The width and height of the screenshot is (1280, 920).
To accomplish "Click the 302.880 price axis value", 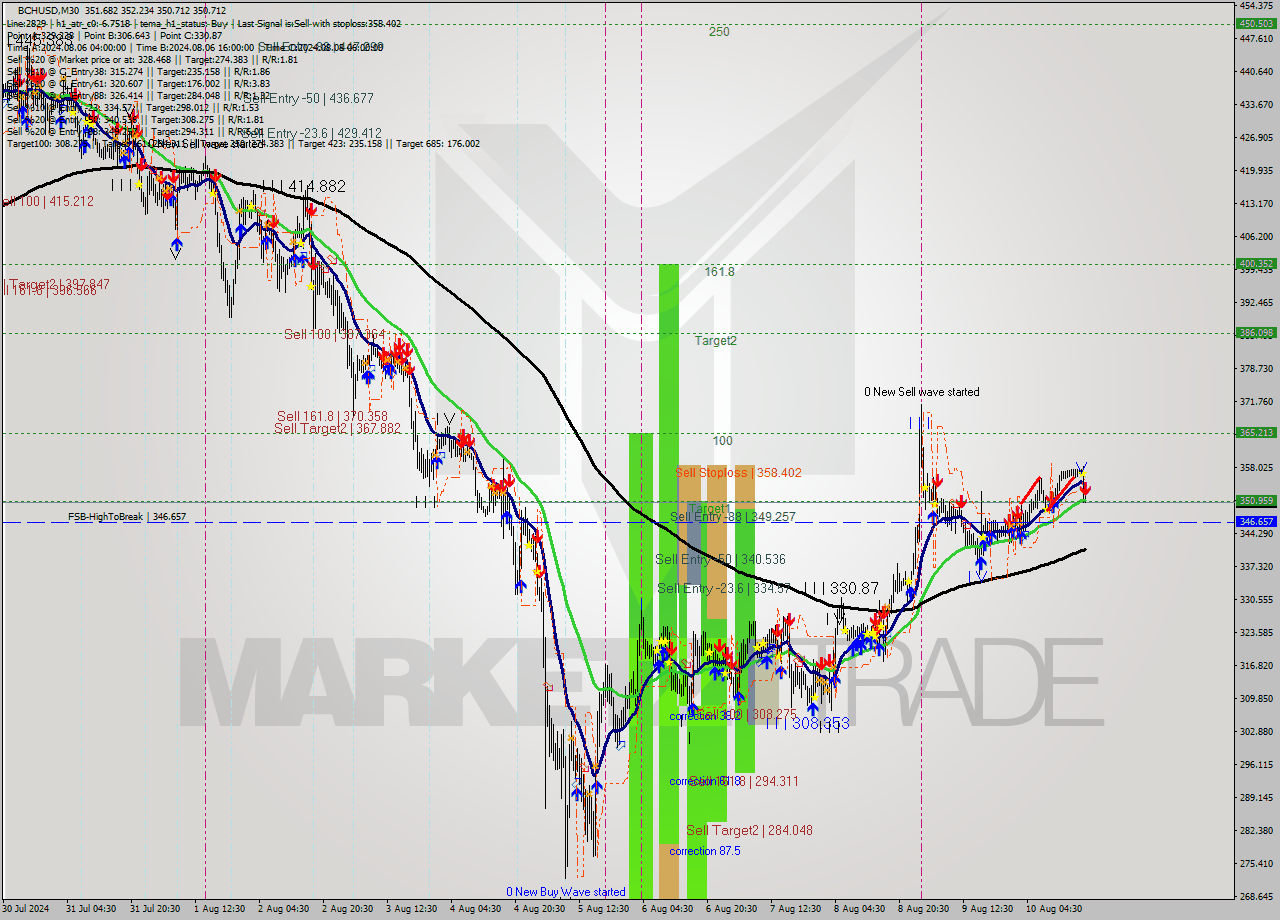I will coord(1256,732).
